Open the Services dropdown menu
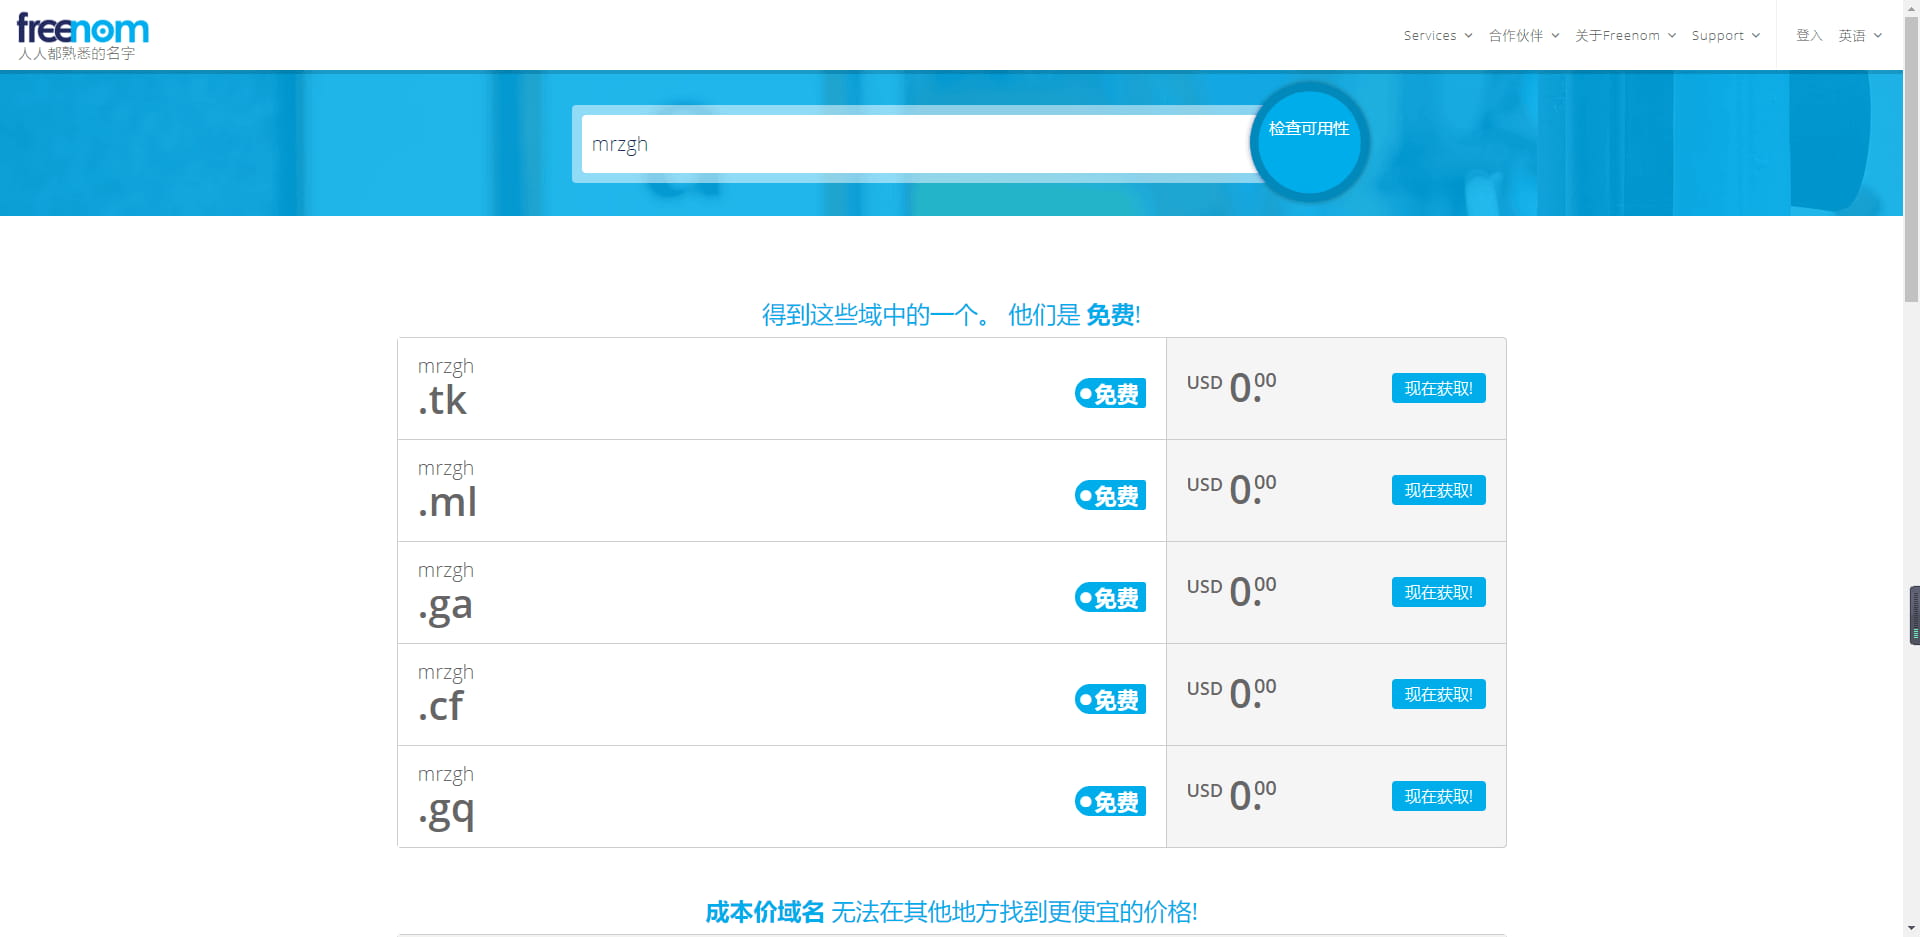 tap(1437, 36)
